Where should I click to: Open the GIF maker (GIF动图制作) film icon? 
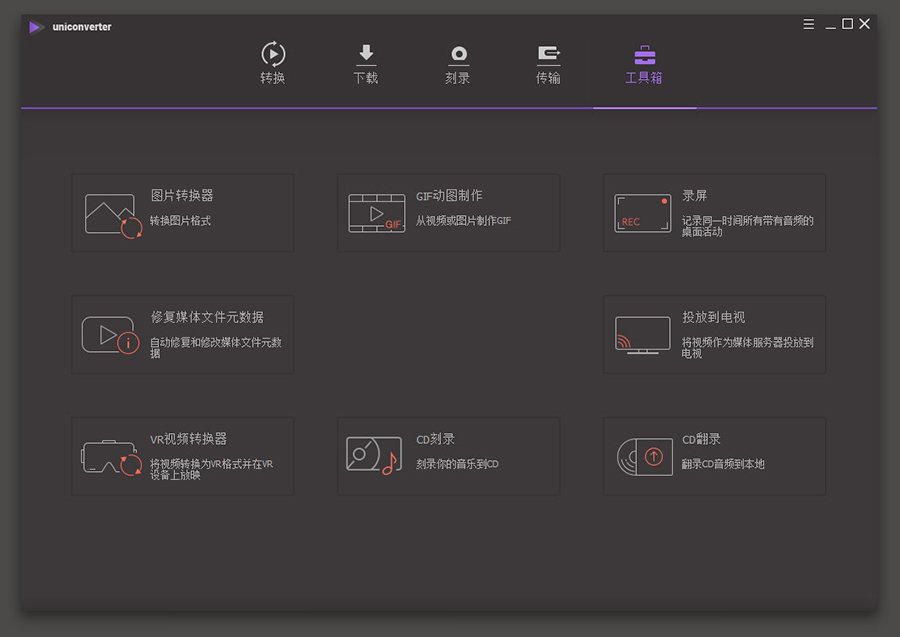tap(376, 213)
